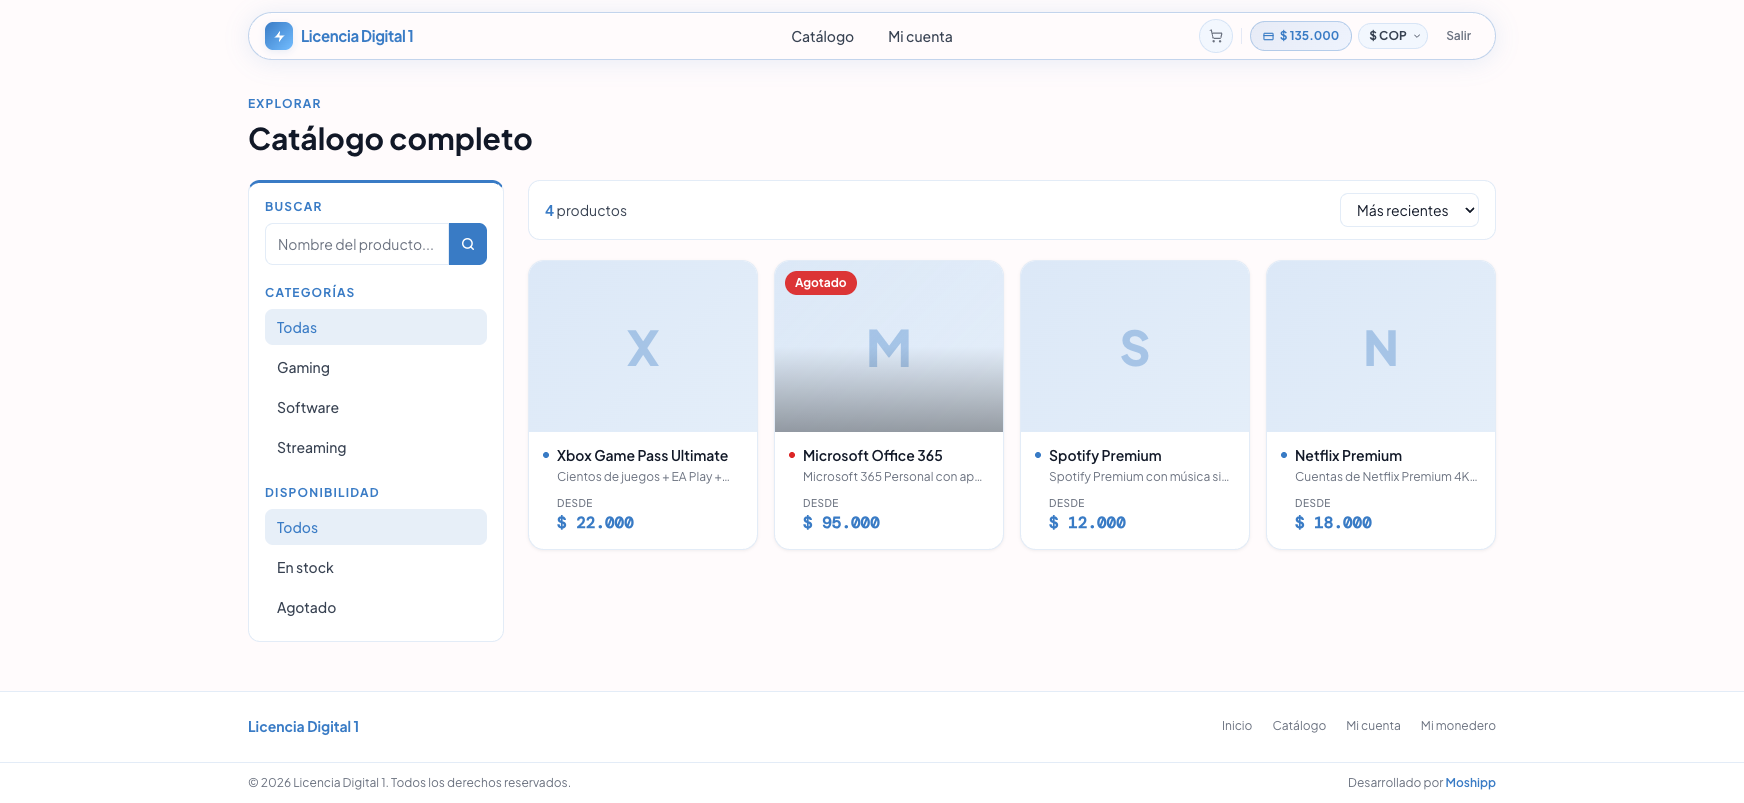This screenshot has height=803, width=1744.
Task: Filter by Agotado availability
Action: 376,607
